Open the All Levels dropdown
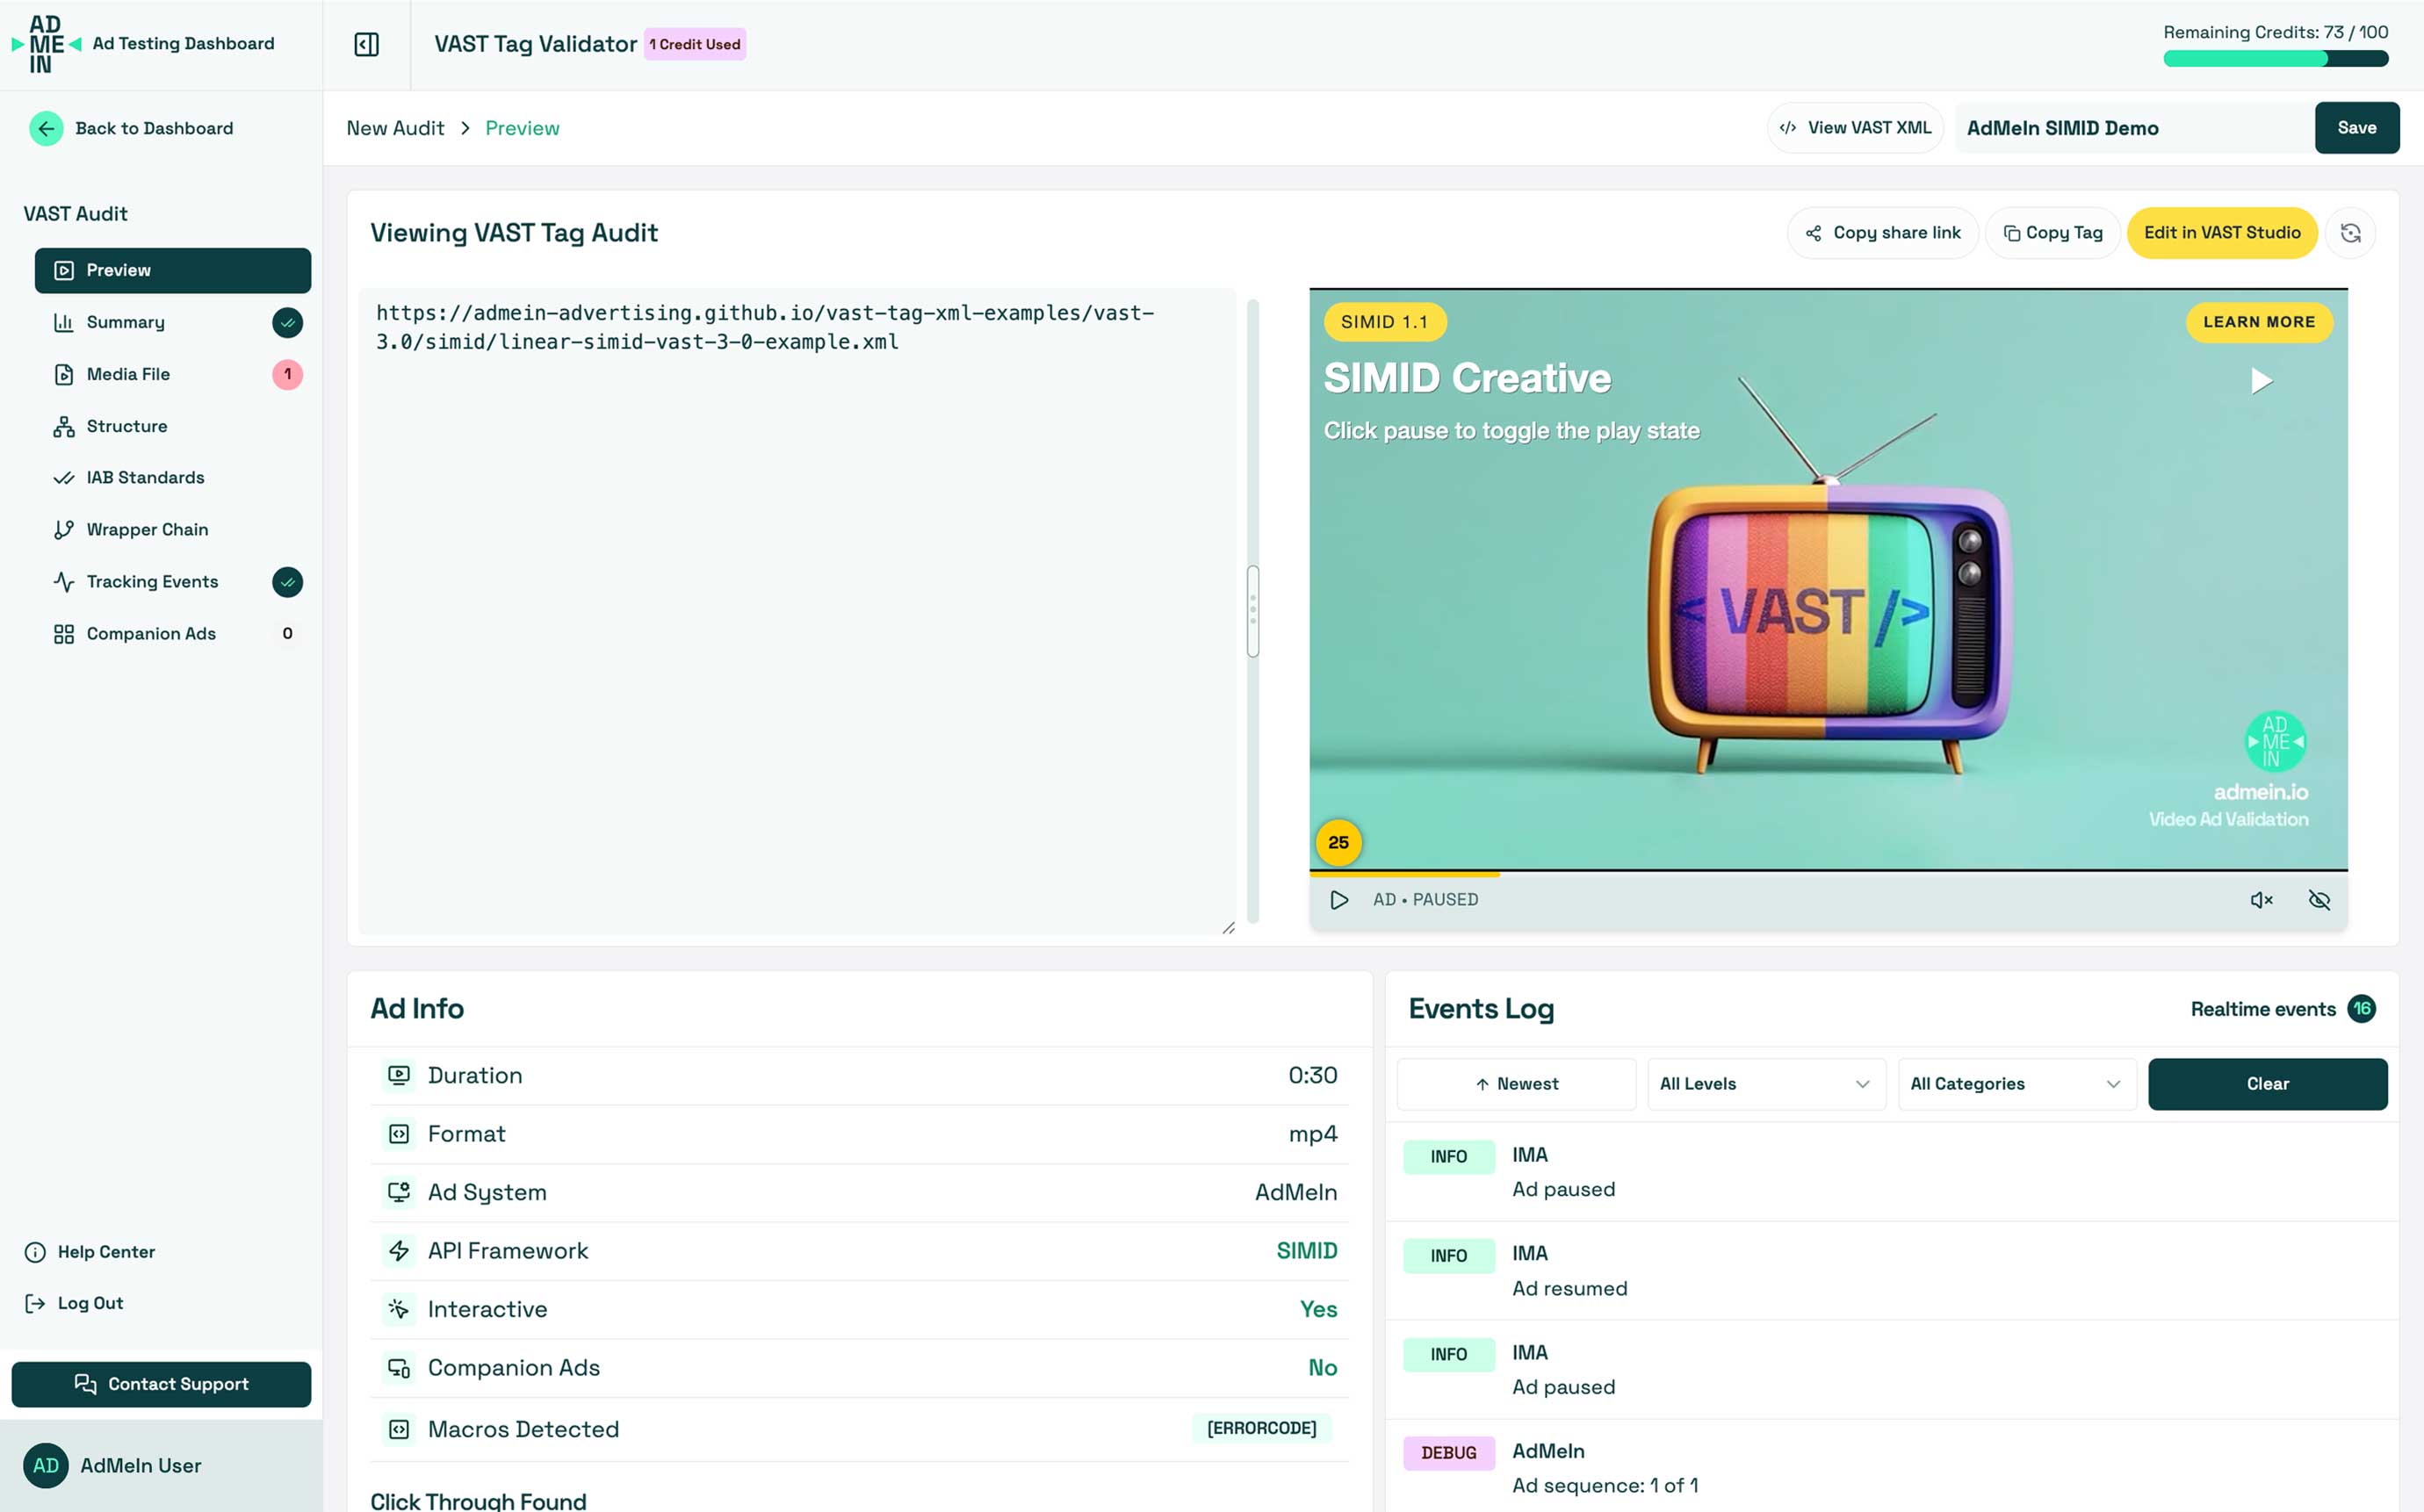This screenshot has width=2424, height=1512. coord(1766,1084)
